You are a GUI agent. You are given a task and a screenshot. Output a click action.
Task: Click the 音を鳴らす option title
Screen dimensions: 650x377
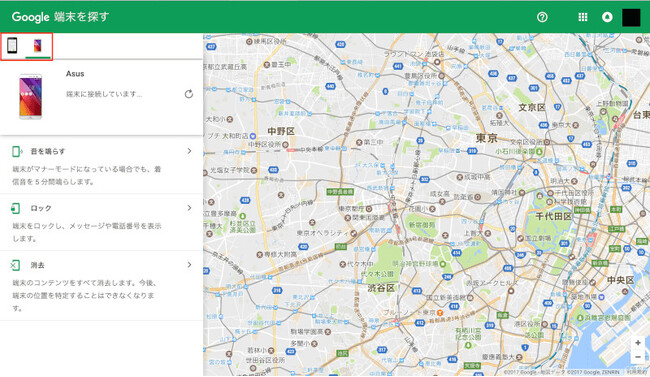pos(48,151)
